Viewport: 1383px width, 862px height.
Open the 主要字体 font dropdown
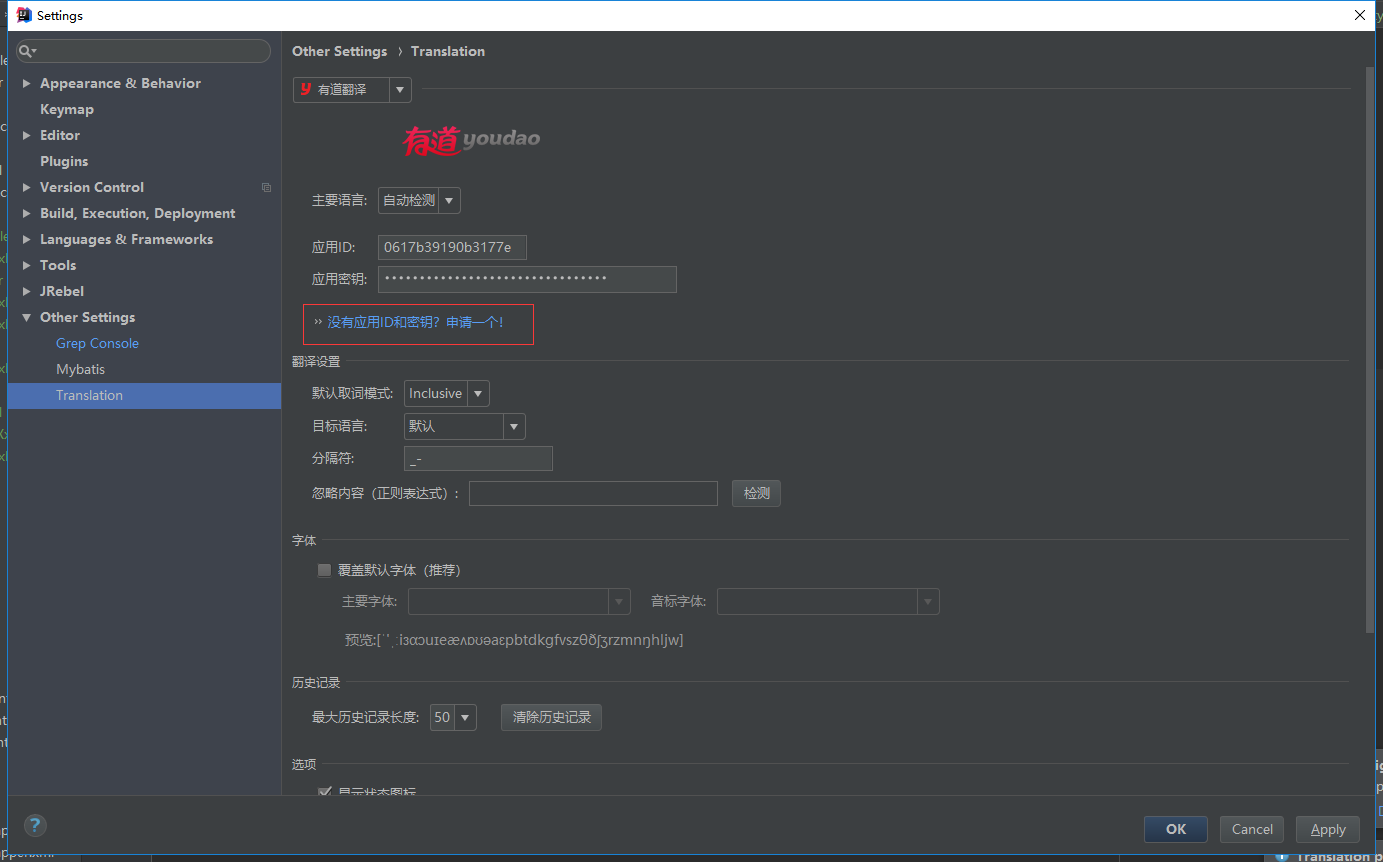[x=519, y=601]
